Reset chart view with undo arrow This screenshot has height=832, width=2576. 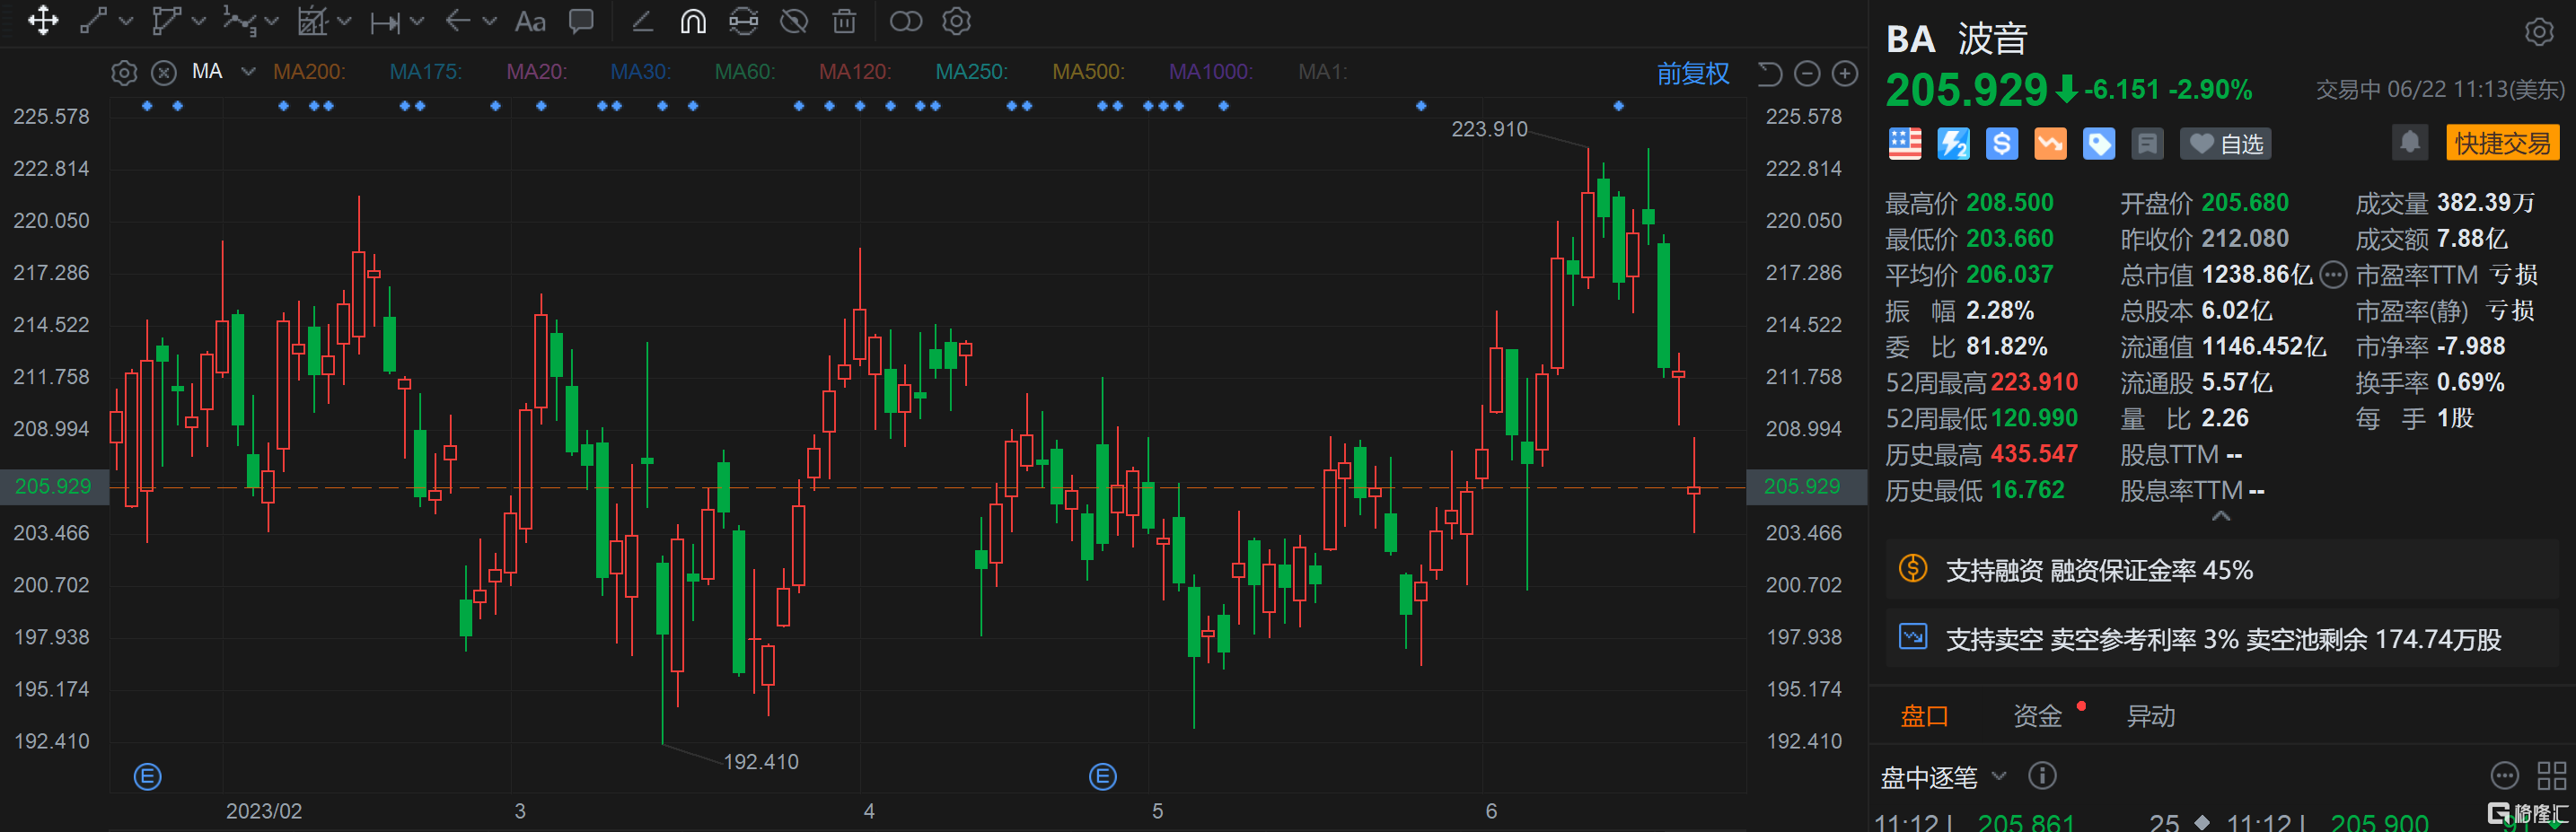[1769, 74]
